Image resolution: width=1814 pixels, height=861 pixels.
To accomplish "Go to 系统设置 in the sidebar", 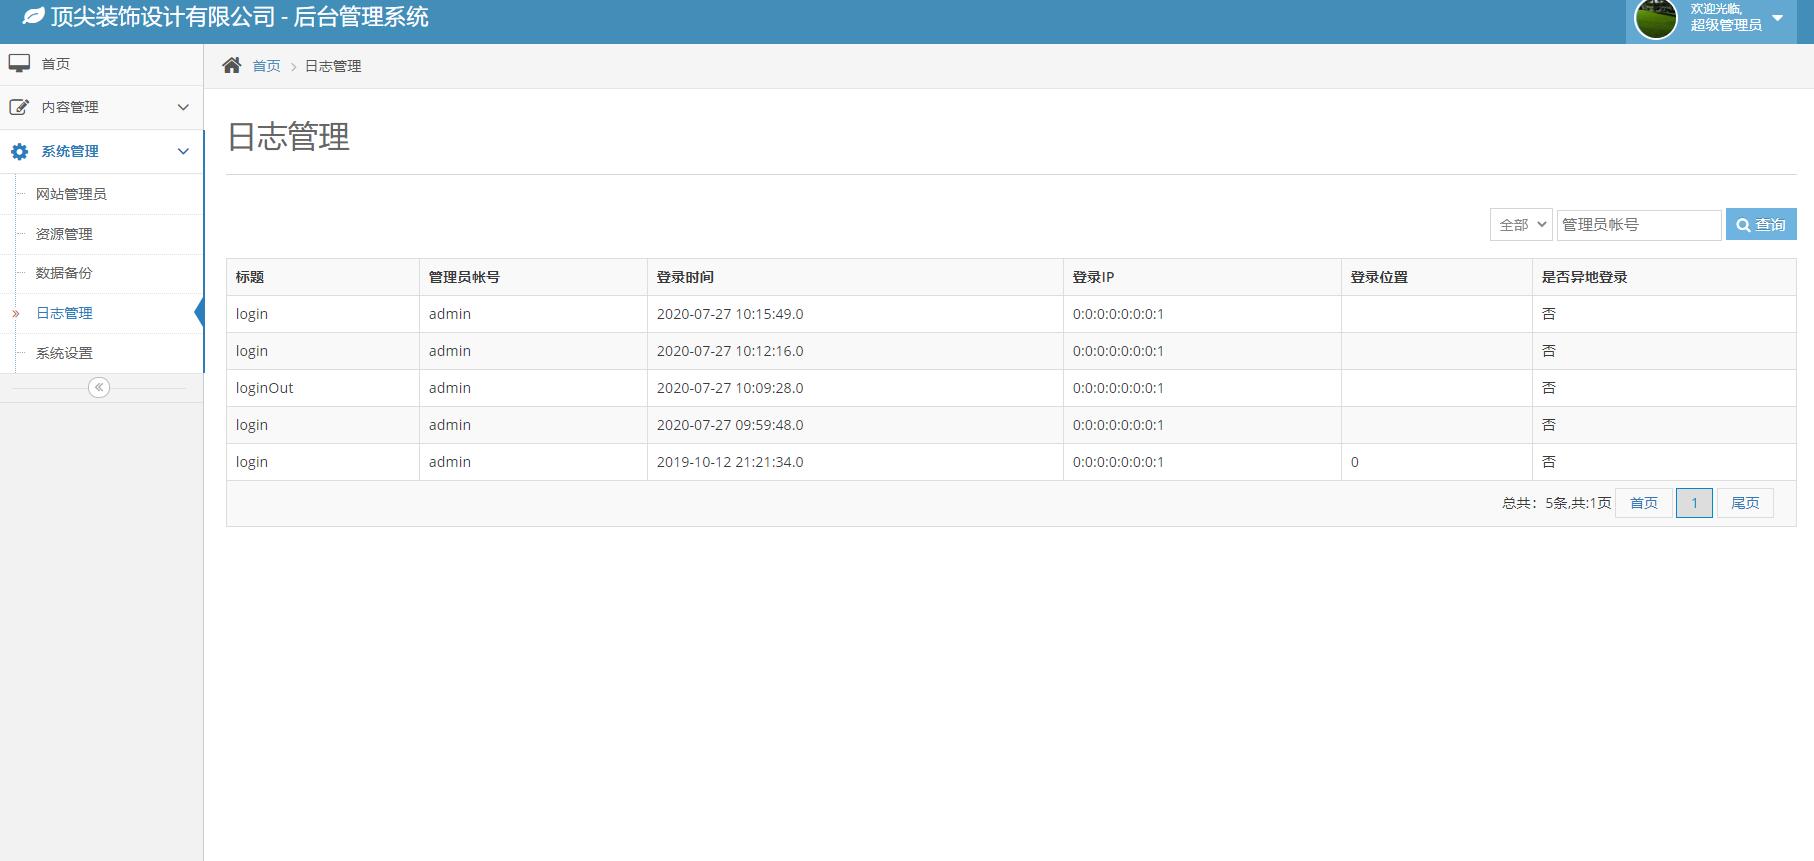I will click(64, 353).
